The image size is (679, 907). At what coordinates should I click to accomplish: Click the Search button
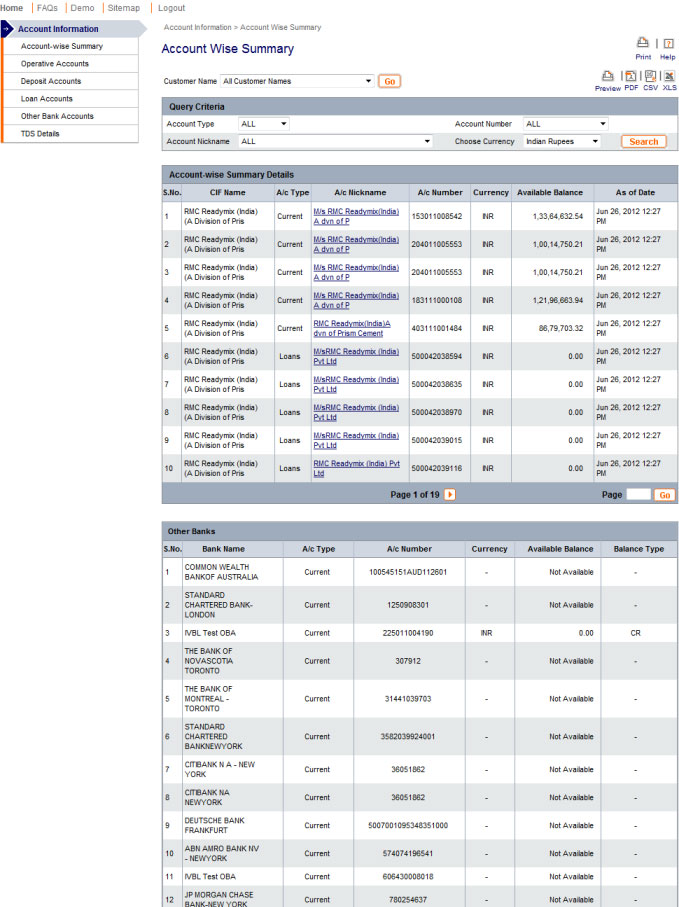644,142
